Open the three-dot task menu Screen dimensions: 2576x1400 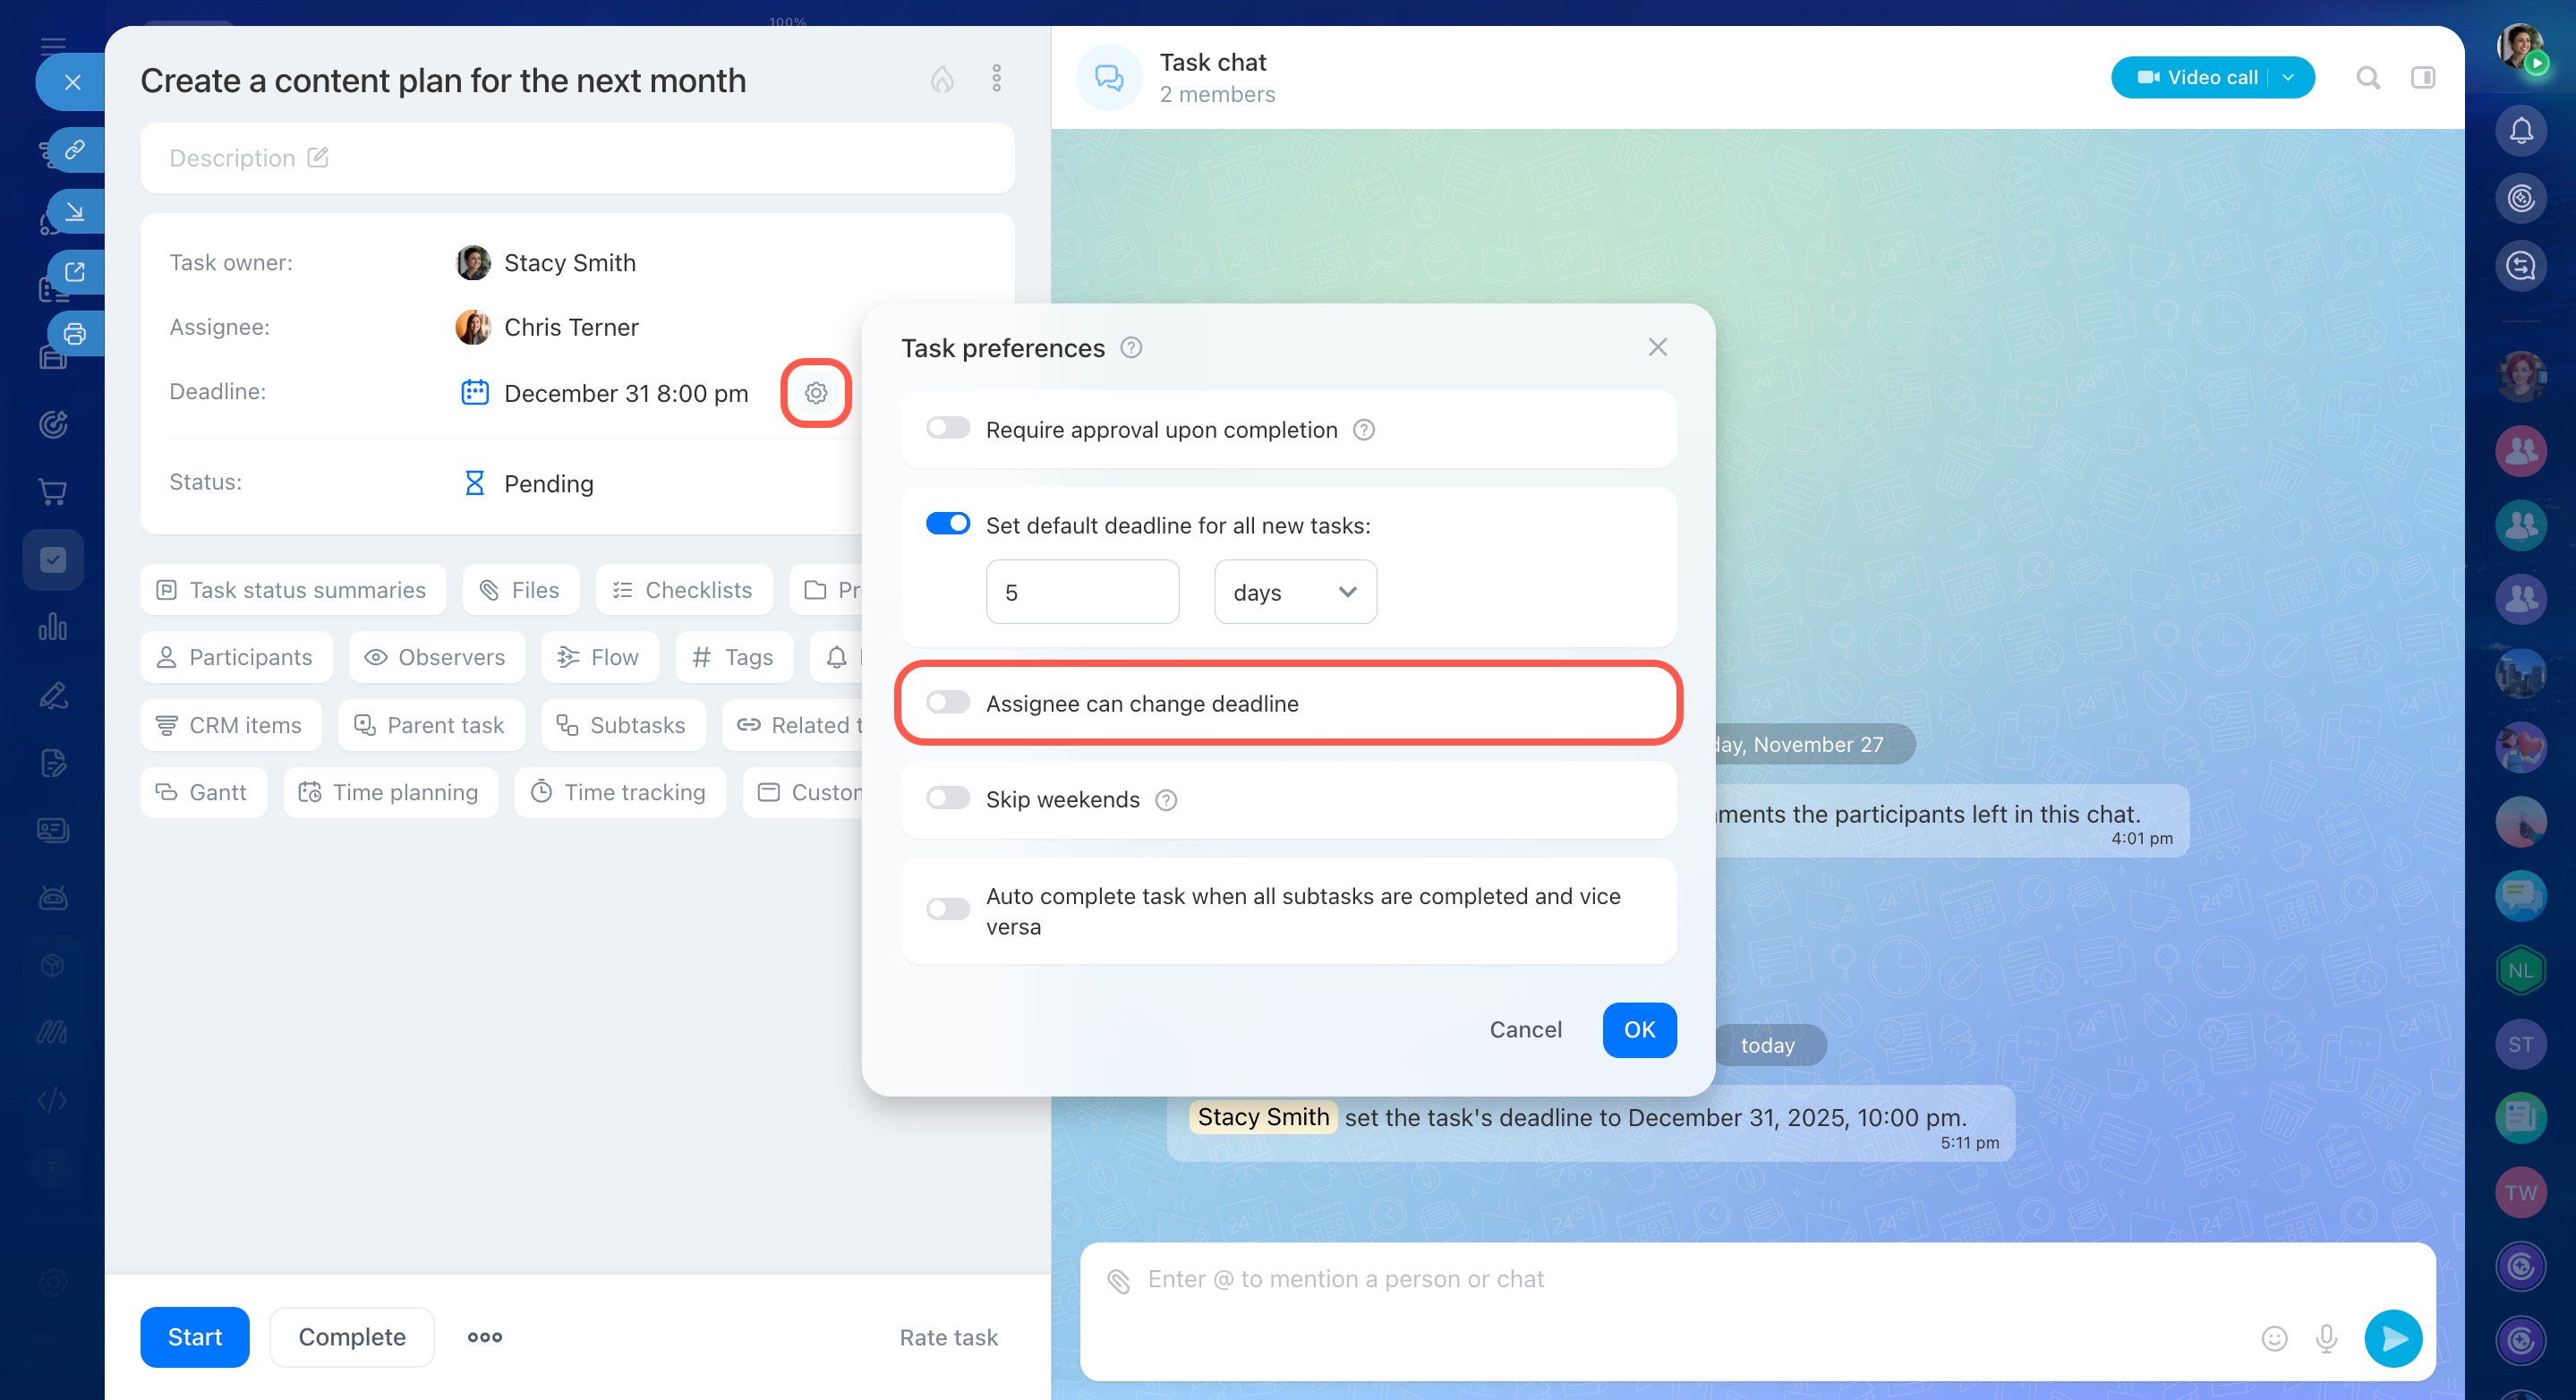coord(996,79)
